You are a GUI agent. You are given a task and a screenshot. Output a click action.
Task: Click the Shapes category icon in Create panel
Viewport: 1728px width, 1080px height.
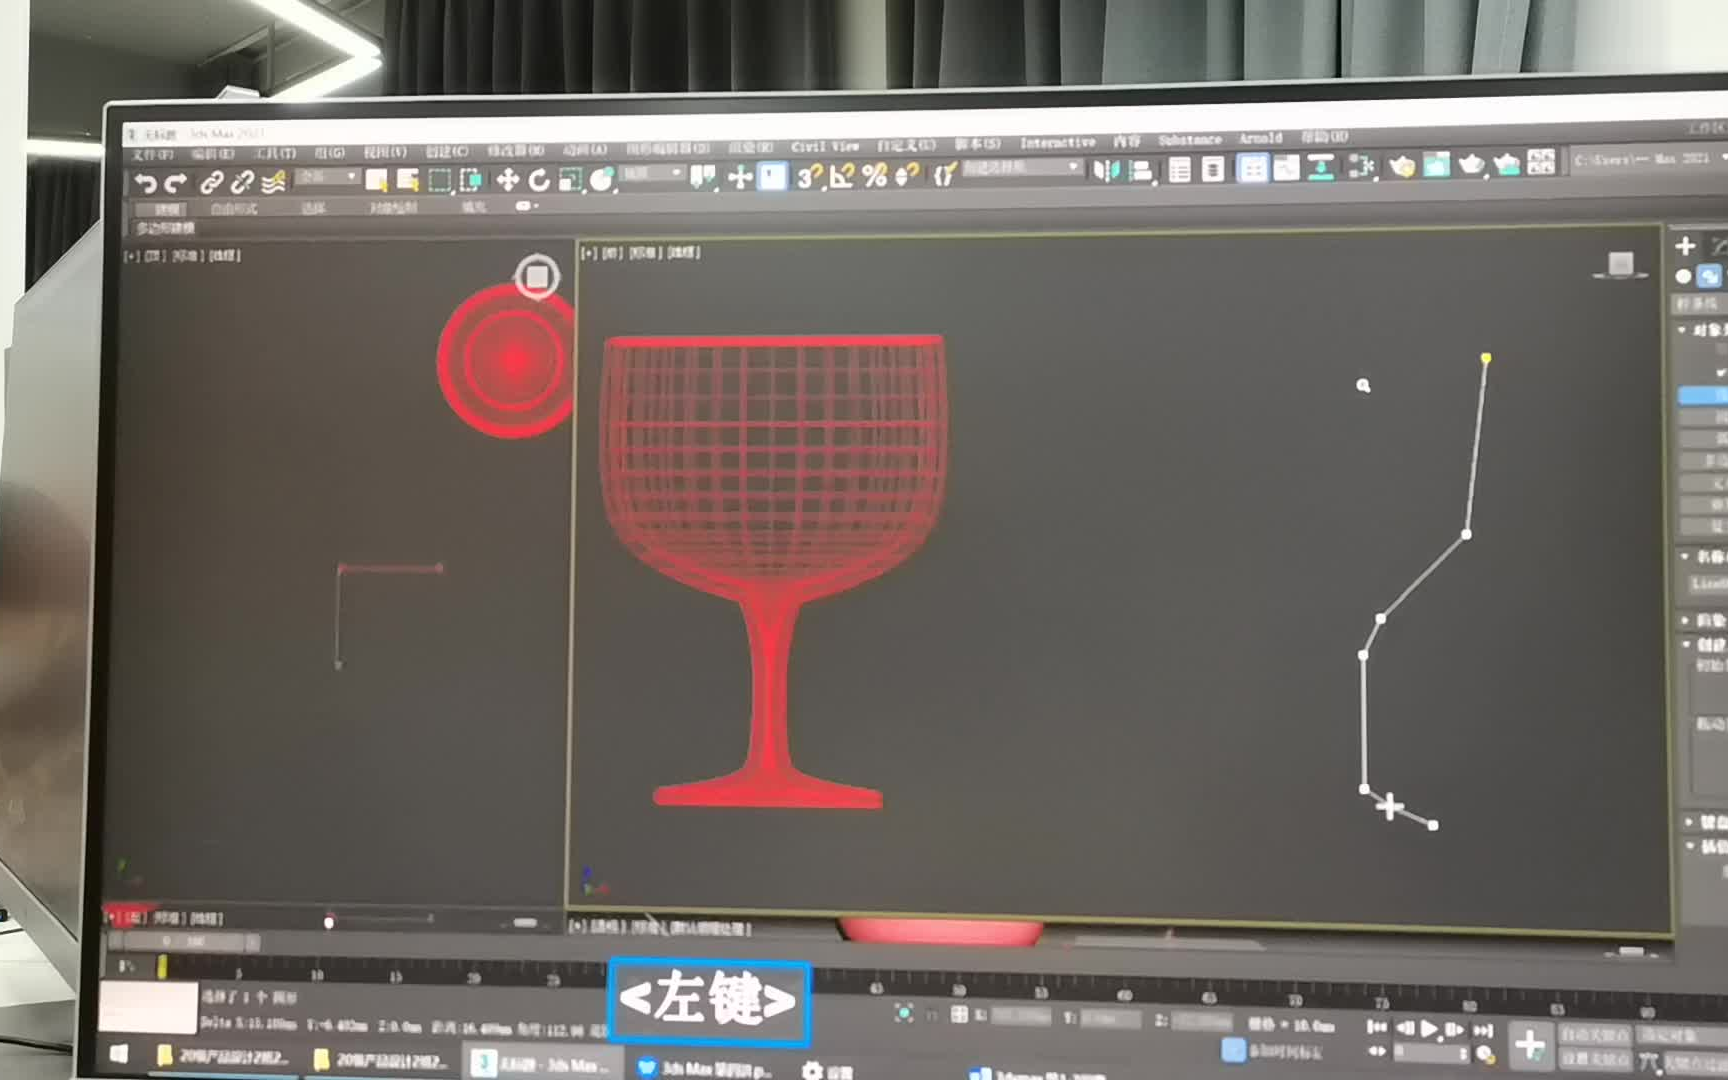(1710, 276)
